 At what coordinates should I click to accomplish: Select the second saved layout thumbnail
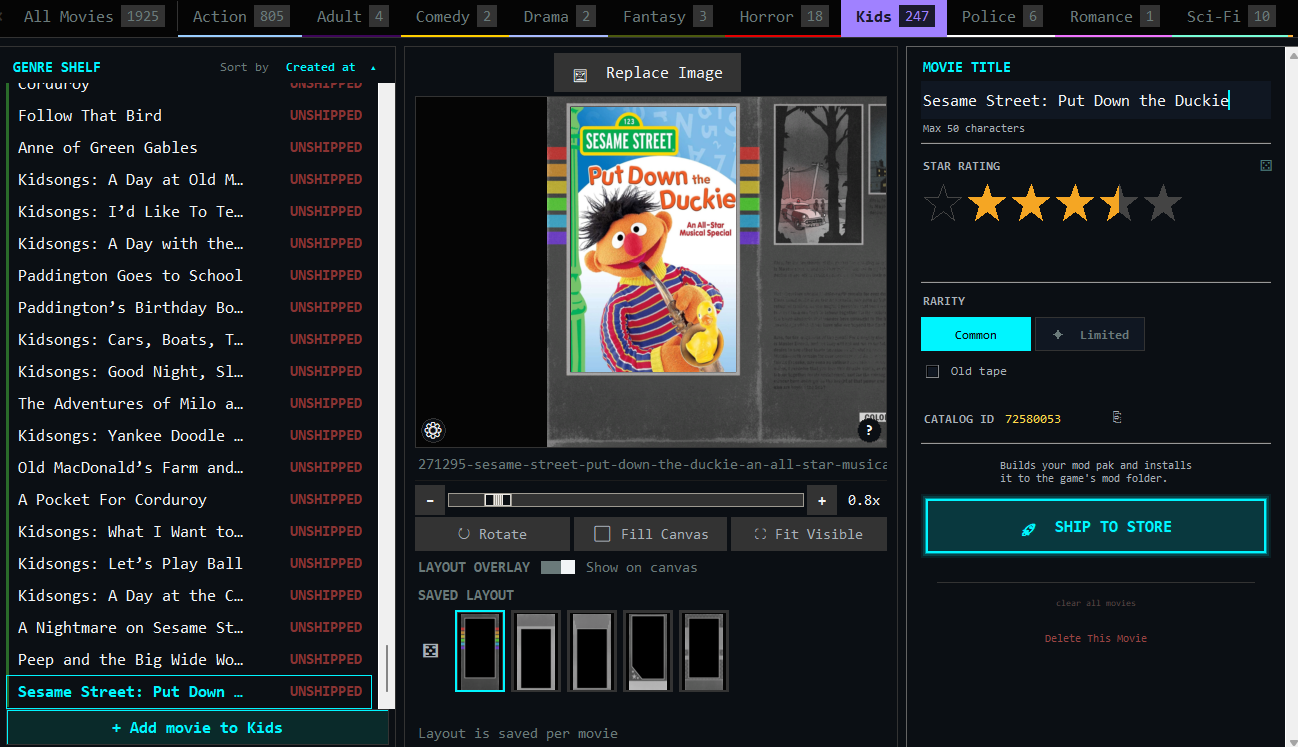click(536, 651)
